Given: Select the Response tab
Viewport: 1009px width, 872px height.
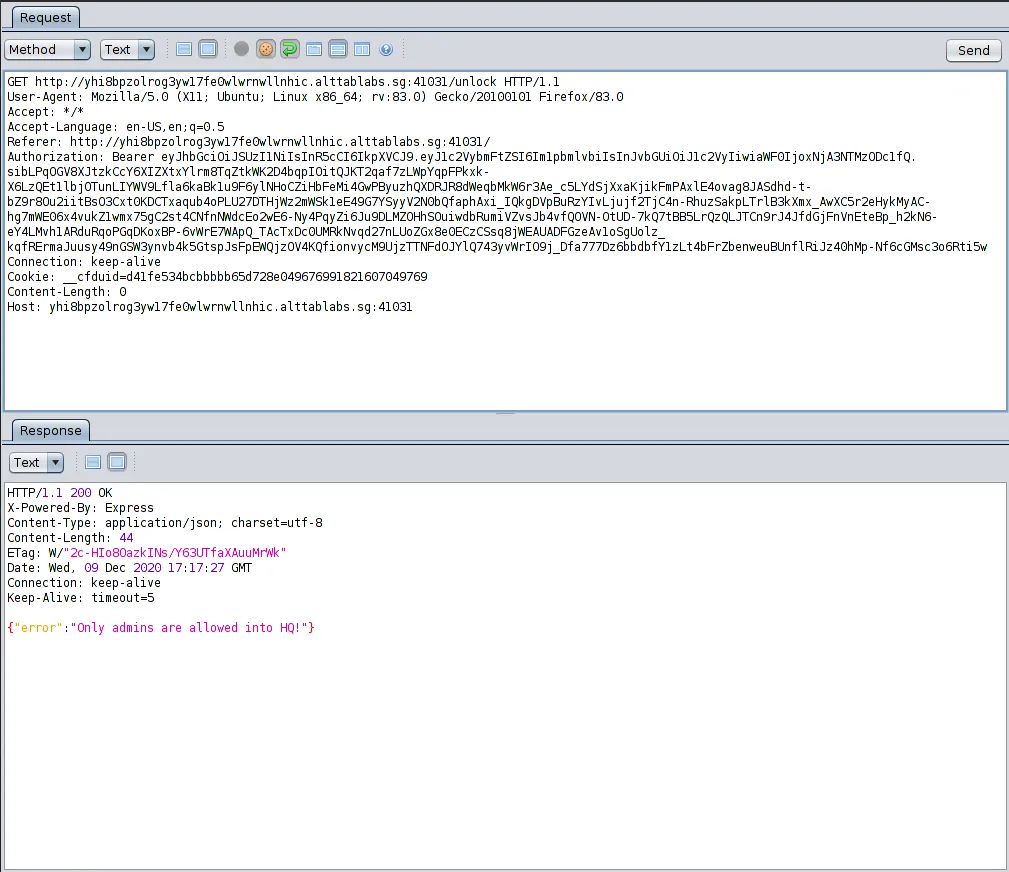Looking at the screenshot, I should coord(51,430).
